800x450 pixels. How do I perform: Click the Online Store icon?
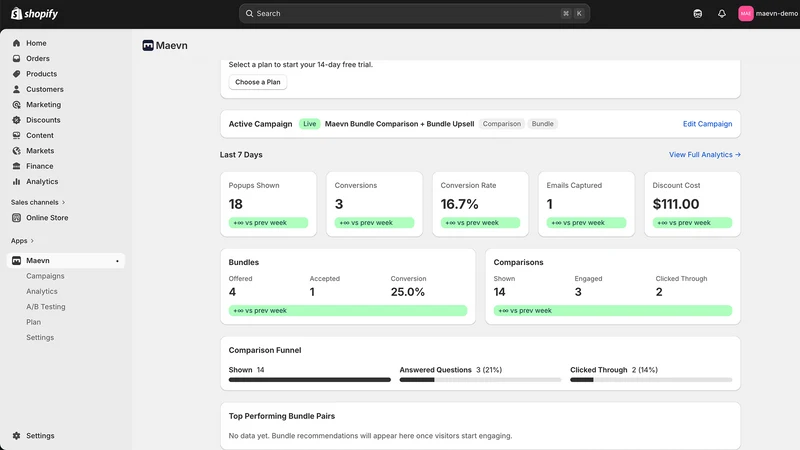pyautogui.click(x=16, y=218)
